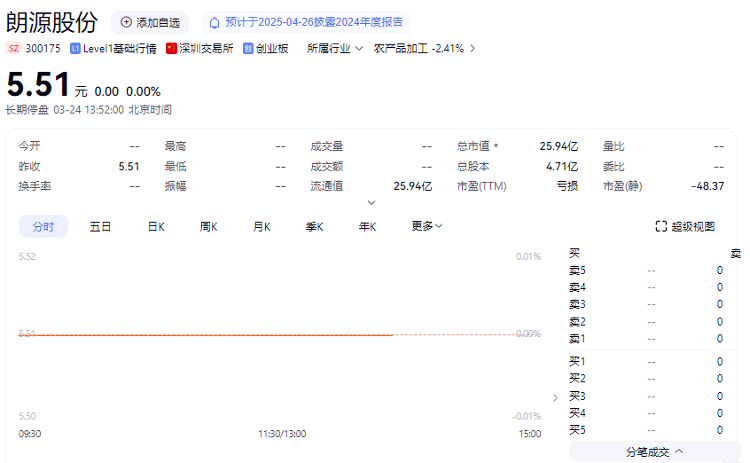This screenshot has width=750, height=463.
Task: Click the 买5 order book row
Action: 646,430
